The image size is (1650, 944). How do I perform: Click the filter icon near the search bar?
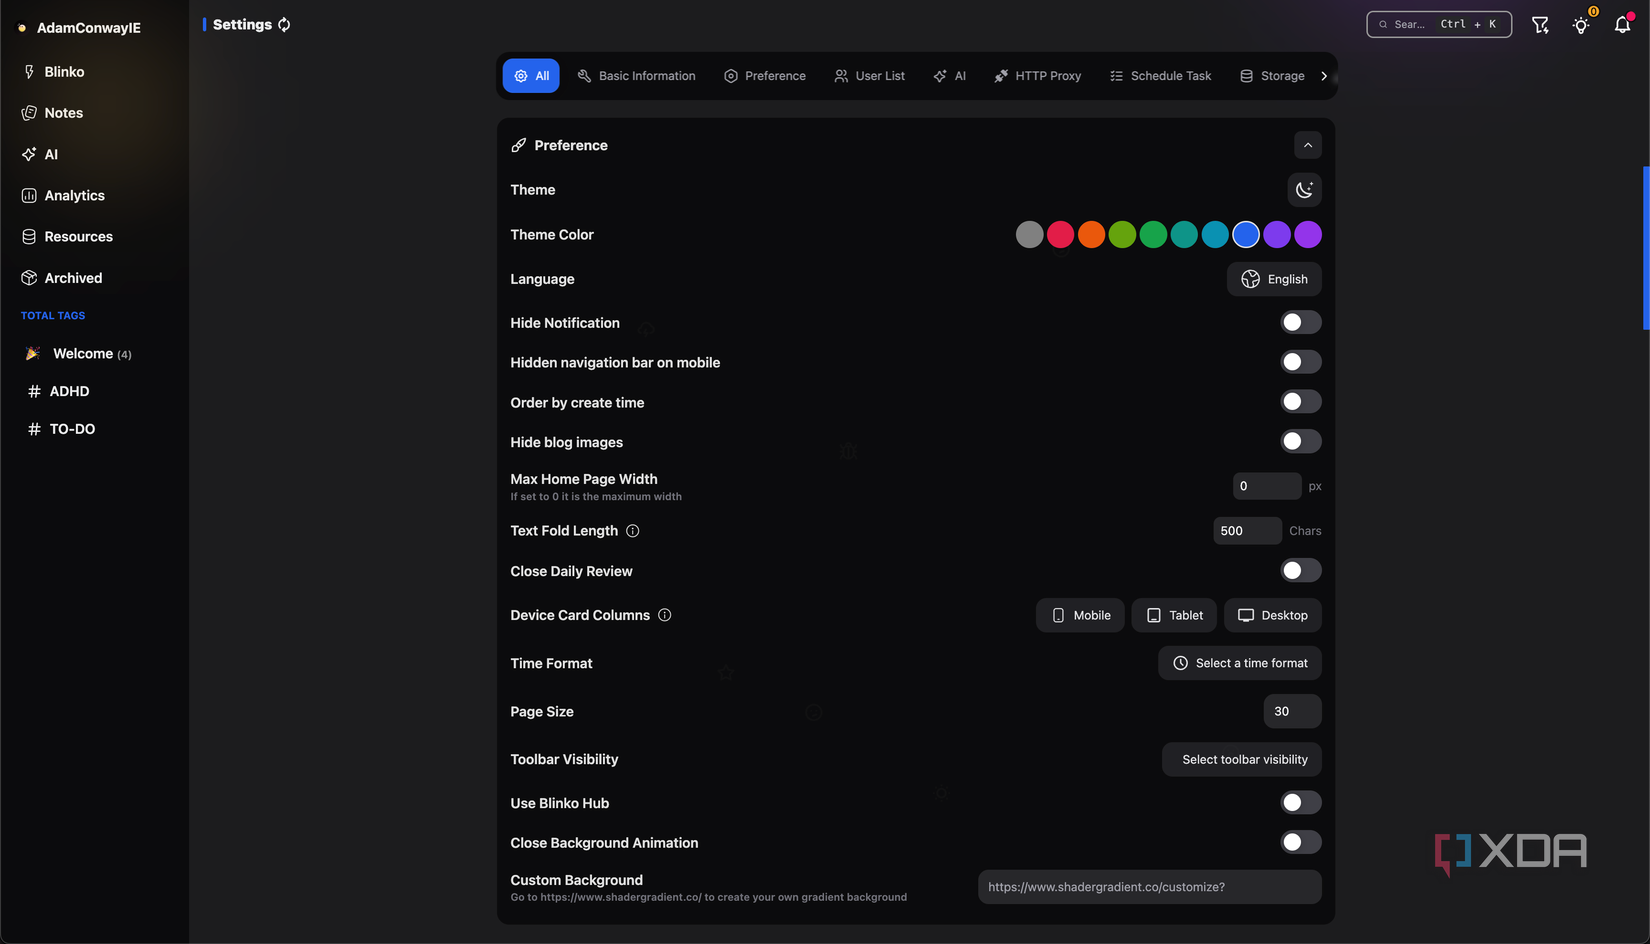click(x=1540, y=24)
